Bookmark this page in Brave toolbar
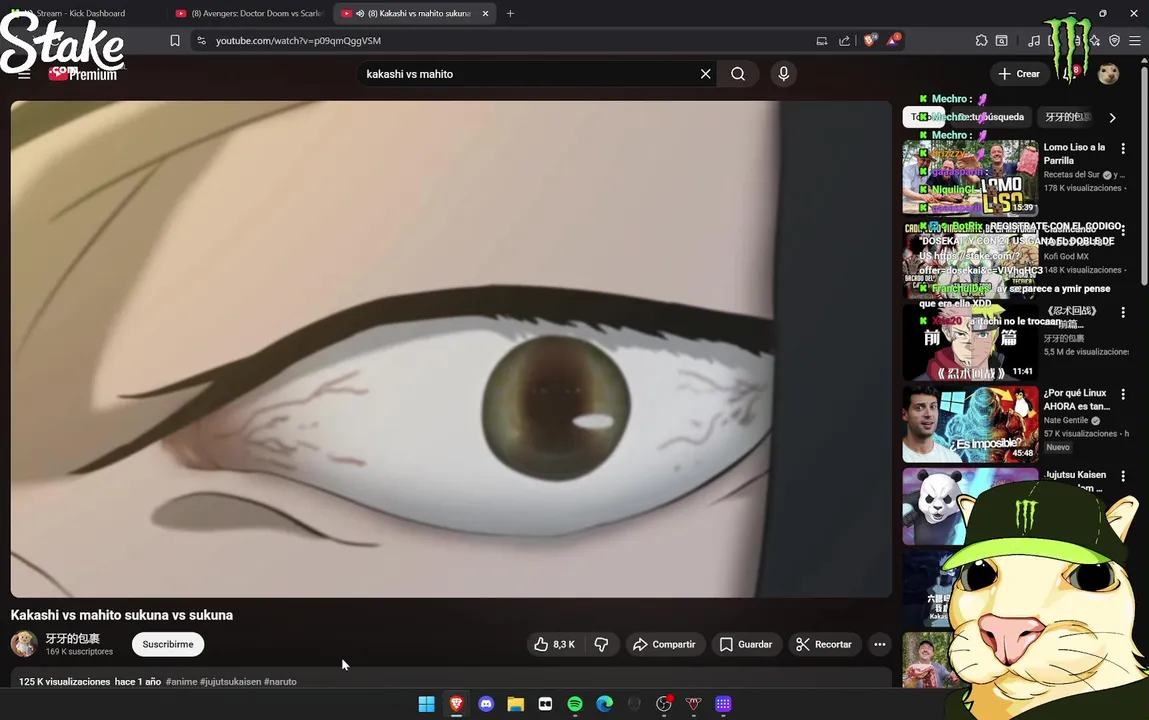 click(x=174, y=41)
